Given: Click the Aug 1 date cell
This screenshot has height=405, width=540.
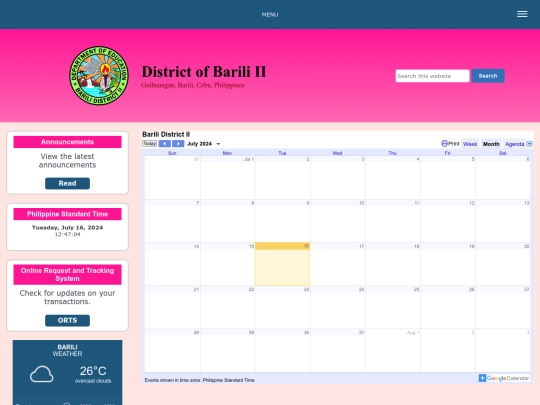Looking at the screenshot, I should (x=393, y=350).
